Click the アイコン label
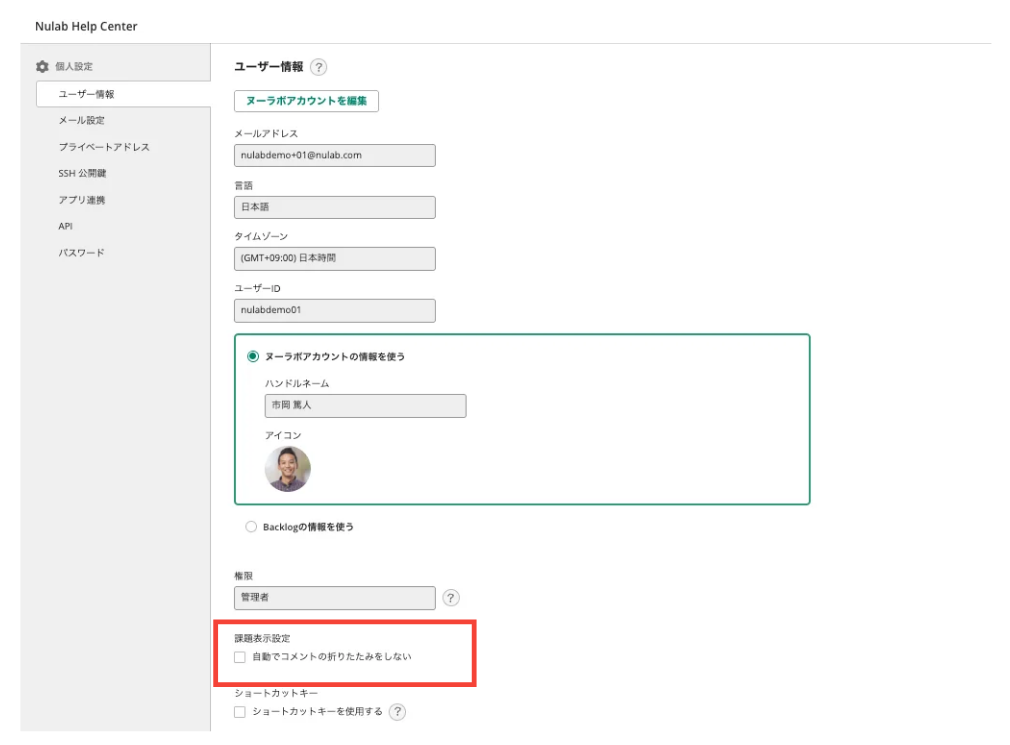Image resolution: width=1010 pixels, height=745 pixels. tap(283, 435)
